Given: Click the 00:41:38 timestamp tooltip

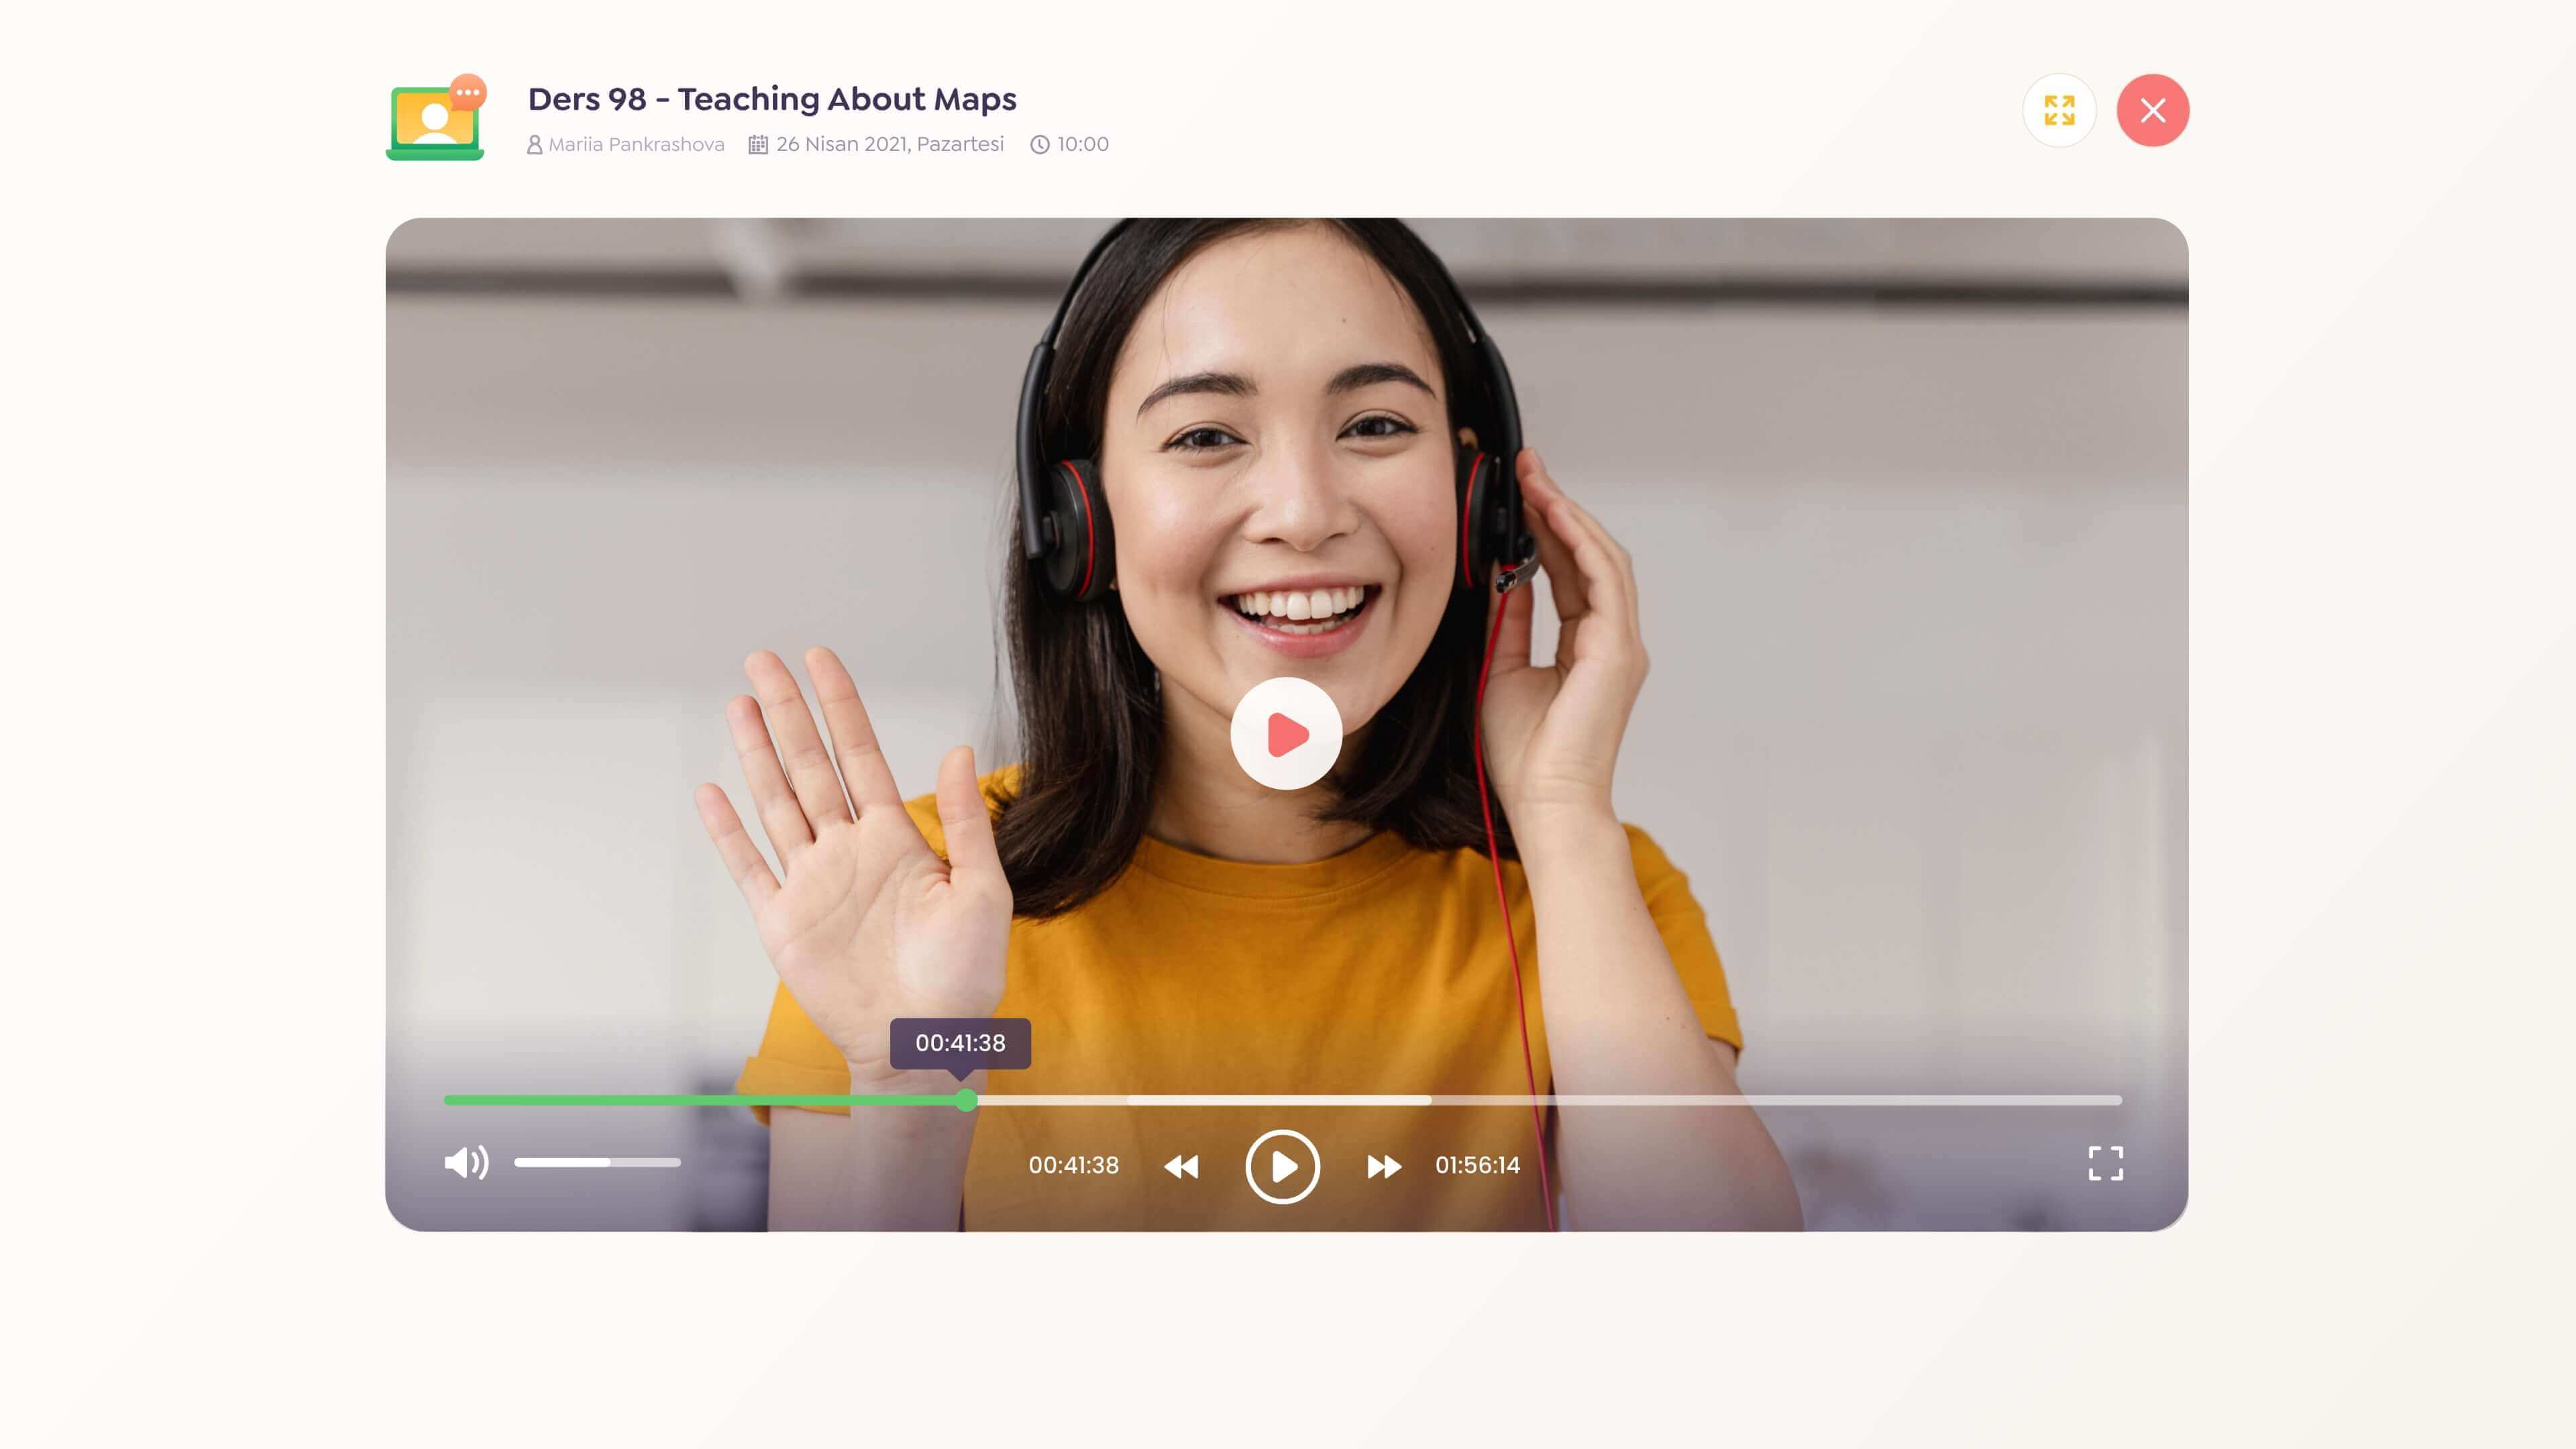Looking at the screenshot, I should (960, 1043).
